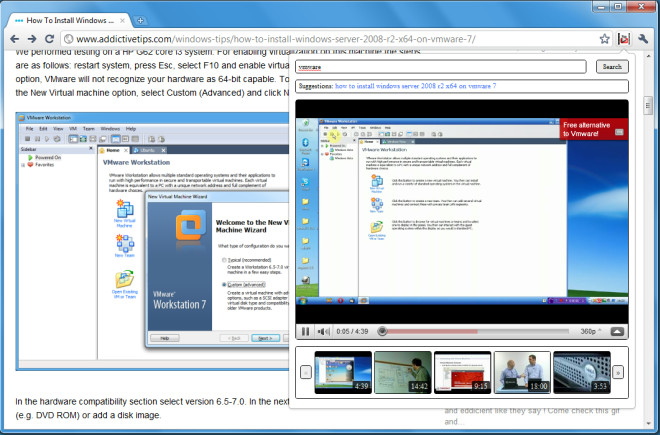The height and width of the screenshot is (435, 660).
Task: Mute the video volume
Action: click(323, 331)
